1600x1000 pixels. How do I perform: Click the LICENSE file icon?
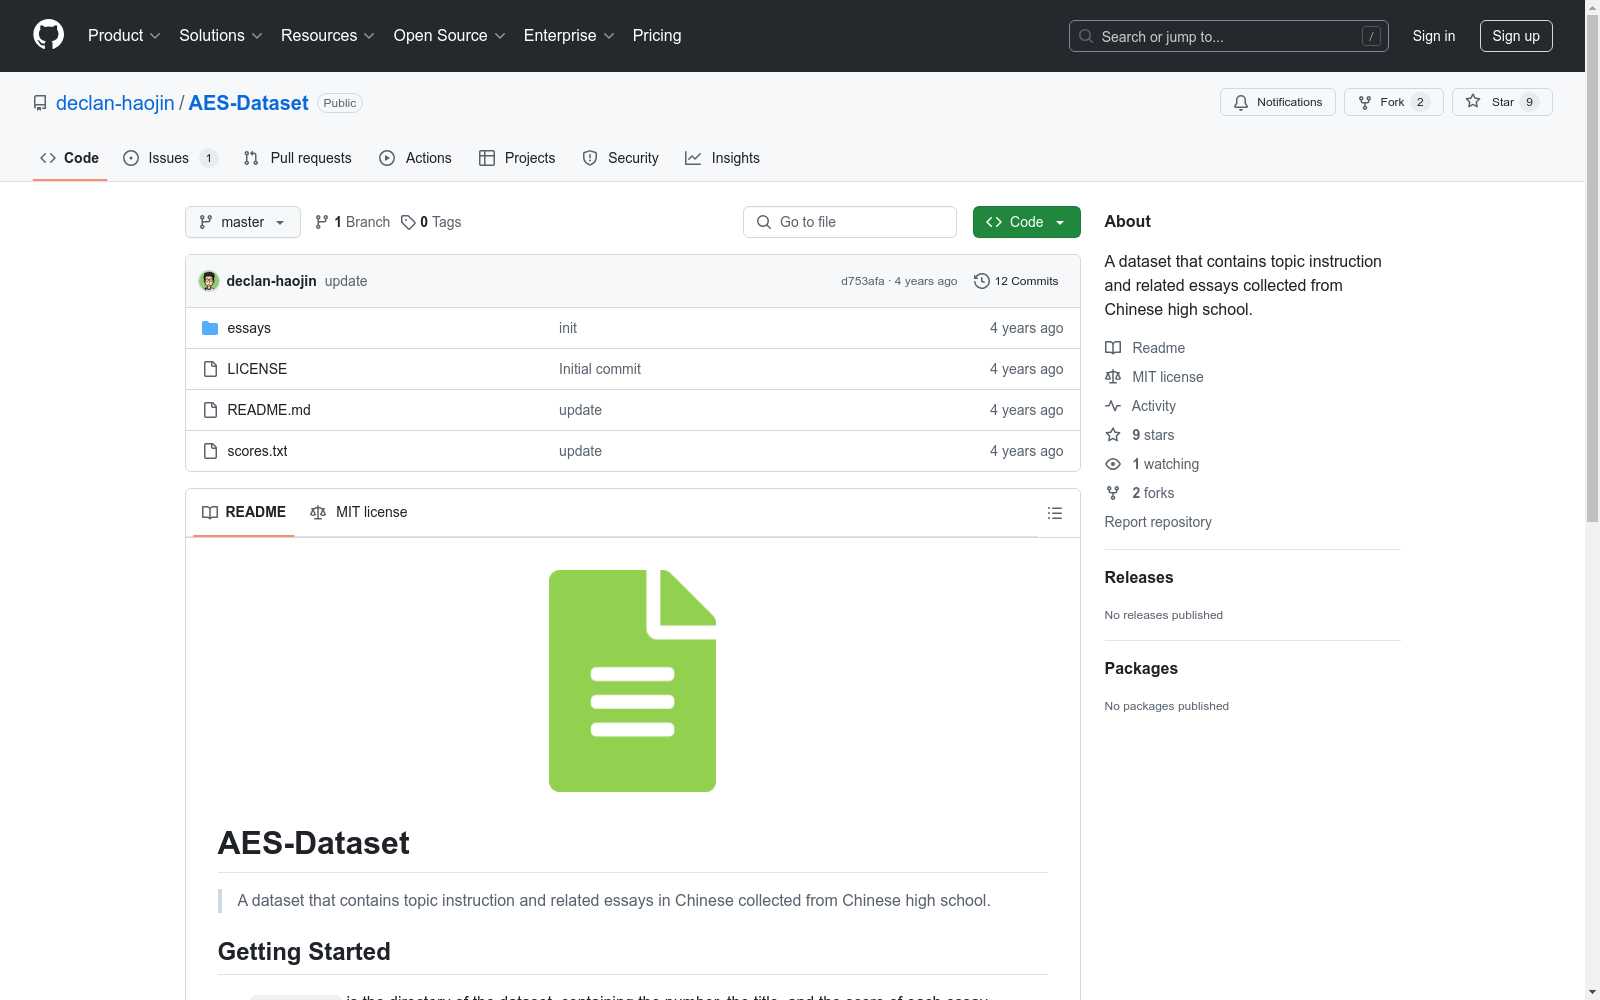pyautogui.click(x=210, y=369)
